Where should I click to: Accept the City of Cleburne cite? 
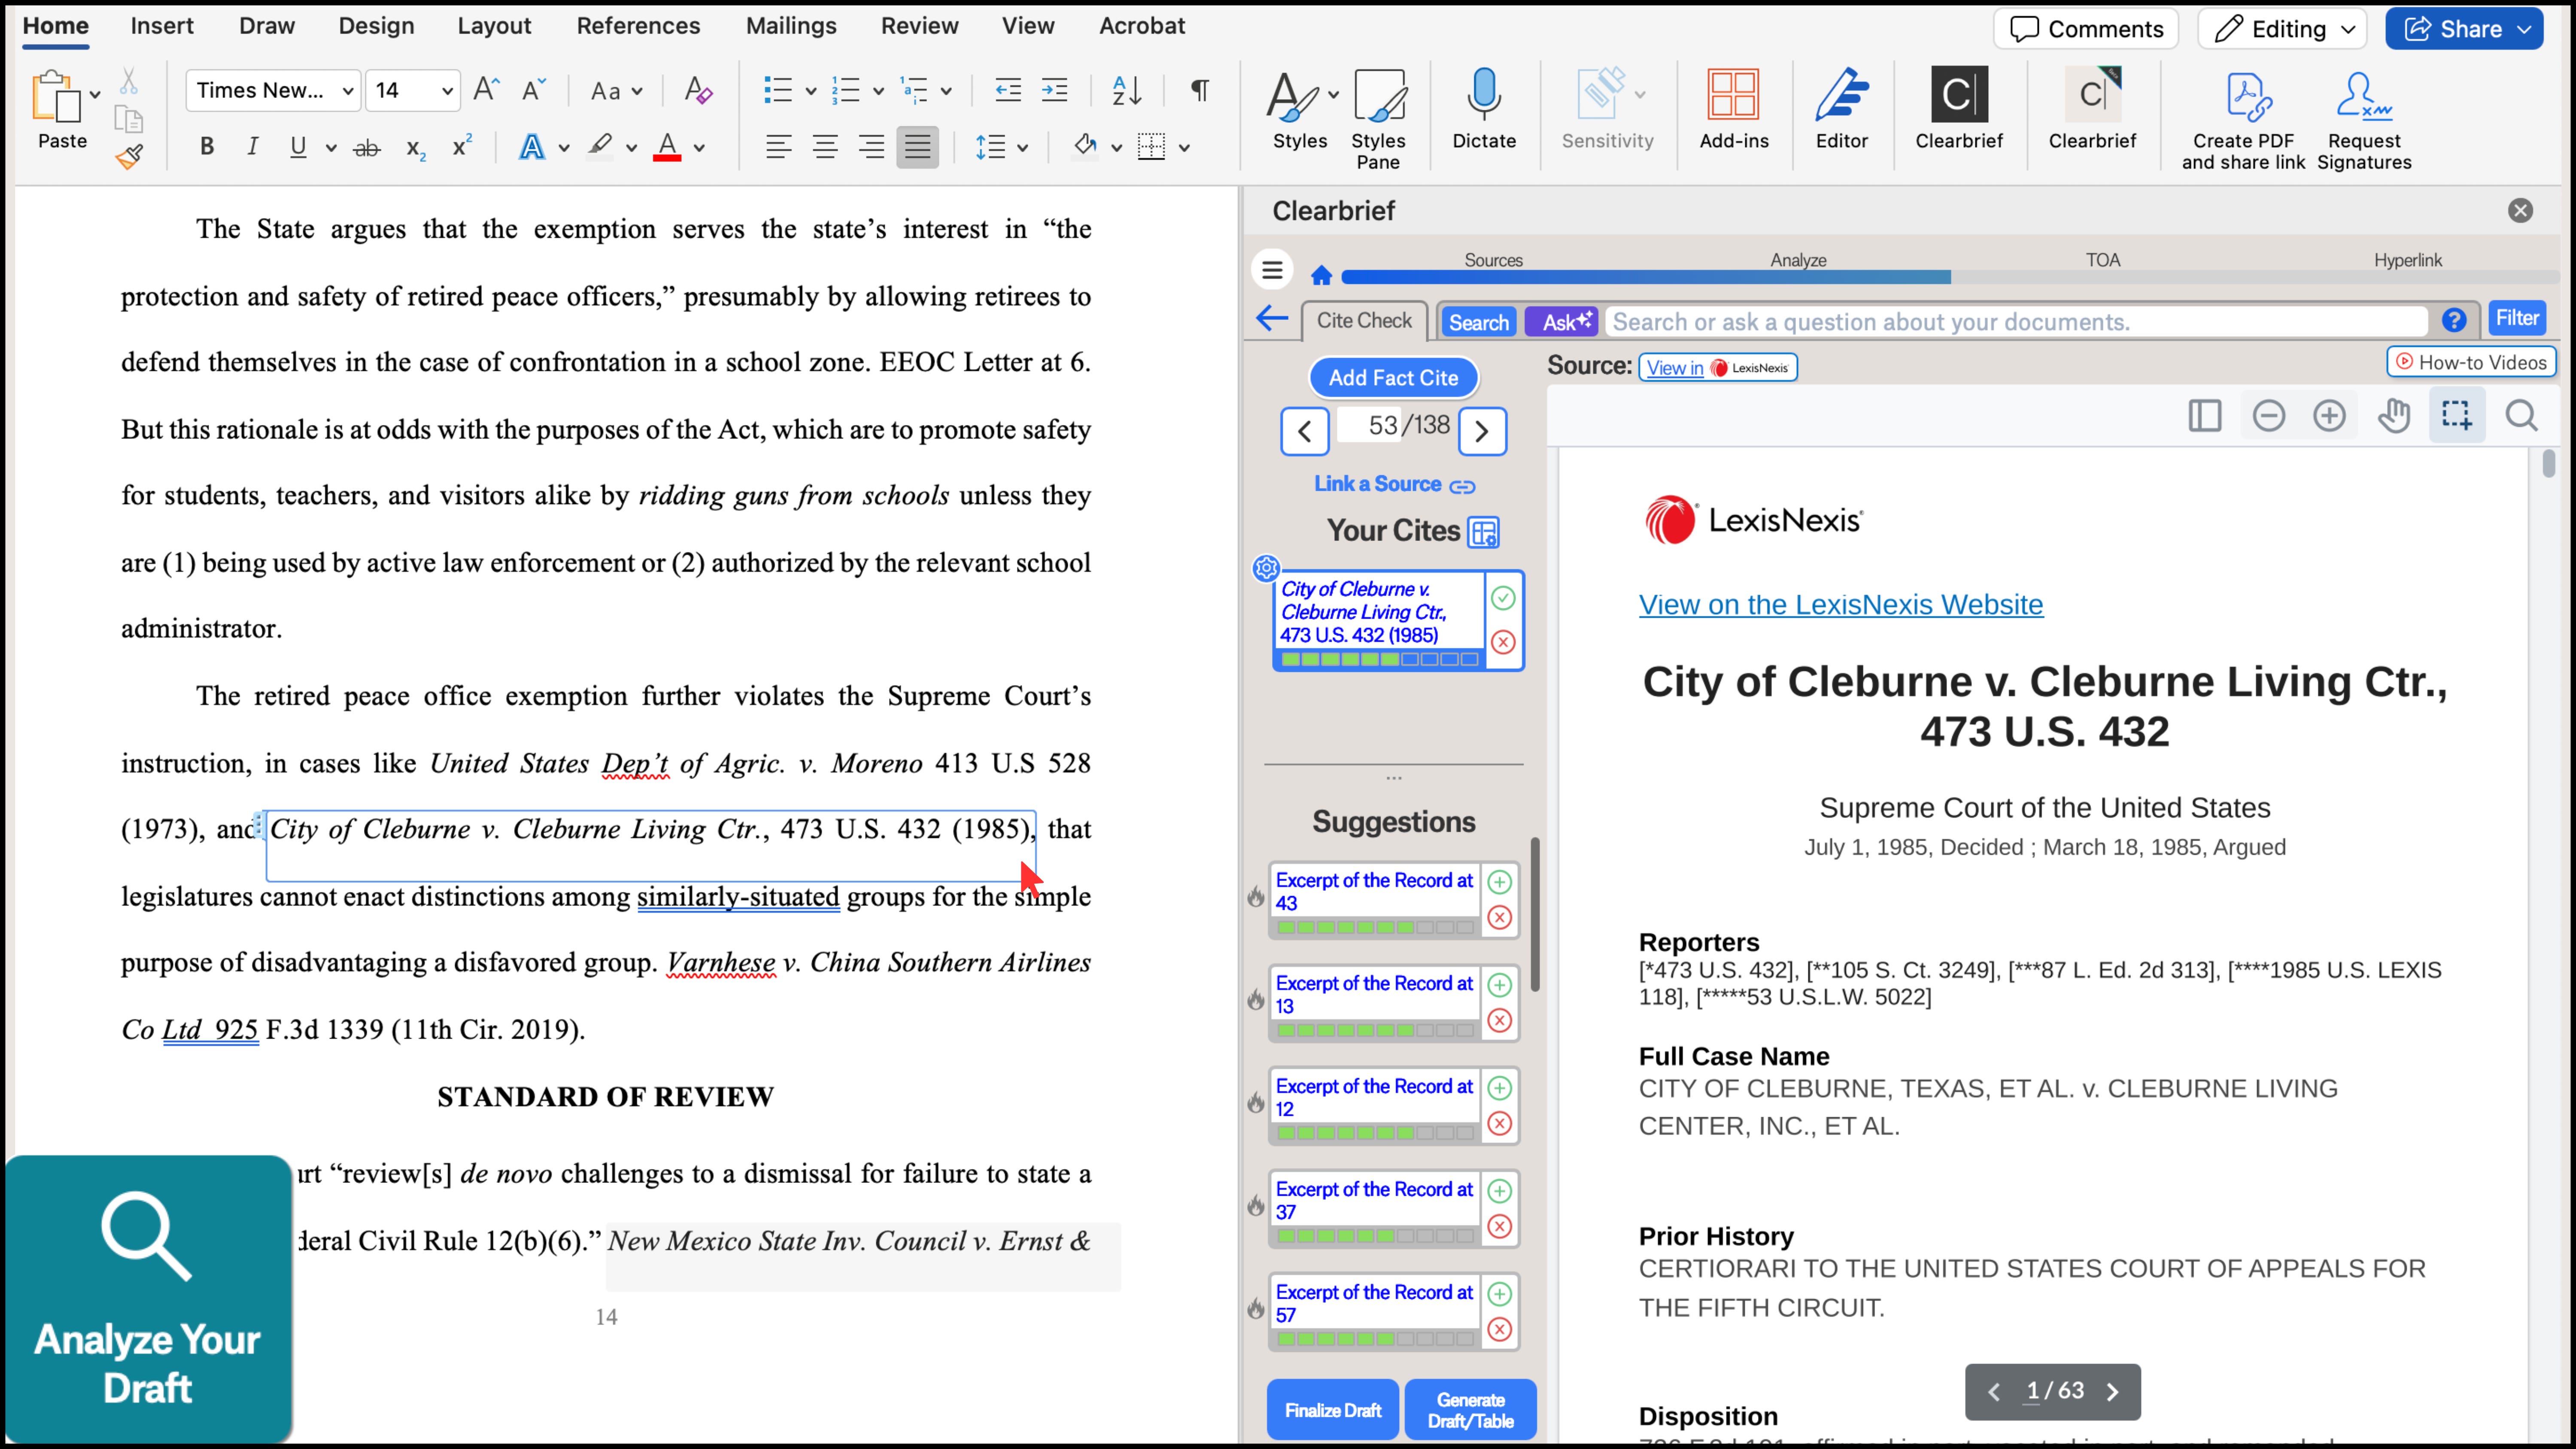point(1503,598)
